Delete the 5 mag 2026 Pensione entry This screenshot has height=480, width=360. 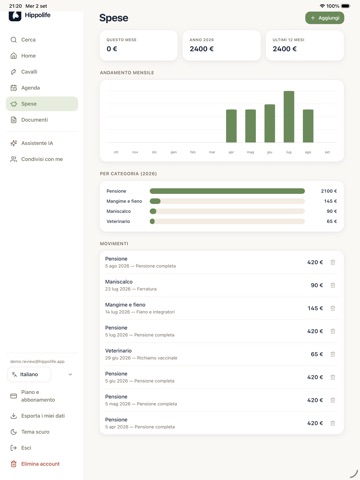(x=333, y=400)
